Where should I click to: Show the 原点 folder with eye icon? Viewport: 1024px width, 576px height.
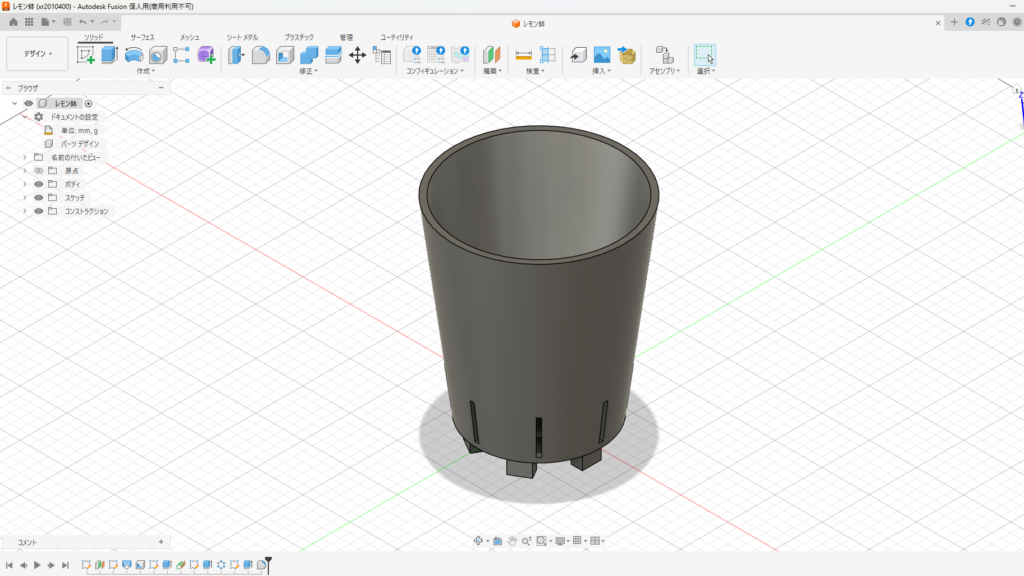click(x=39, y=171)
